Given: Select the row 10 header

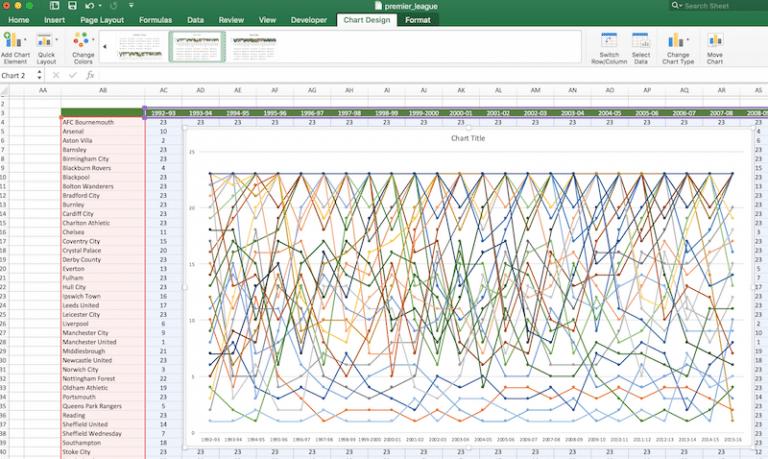Looking at the screenshot, I should (x=3, y=177).
